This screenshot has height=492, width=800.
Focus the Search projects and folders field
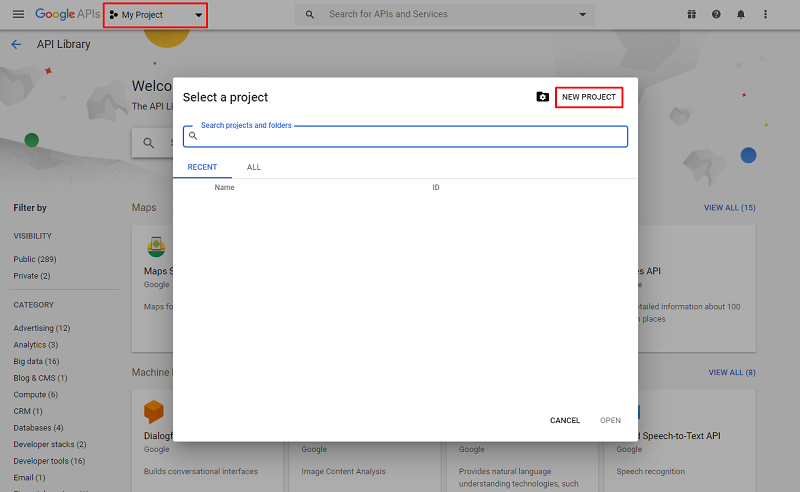pyautogui.click(x=406, y=136)
